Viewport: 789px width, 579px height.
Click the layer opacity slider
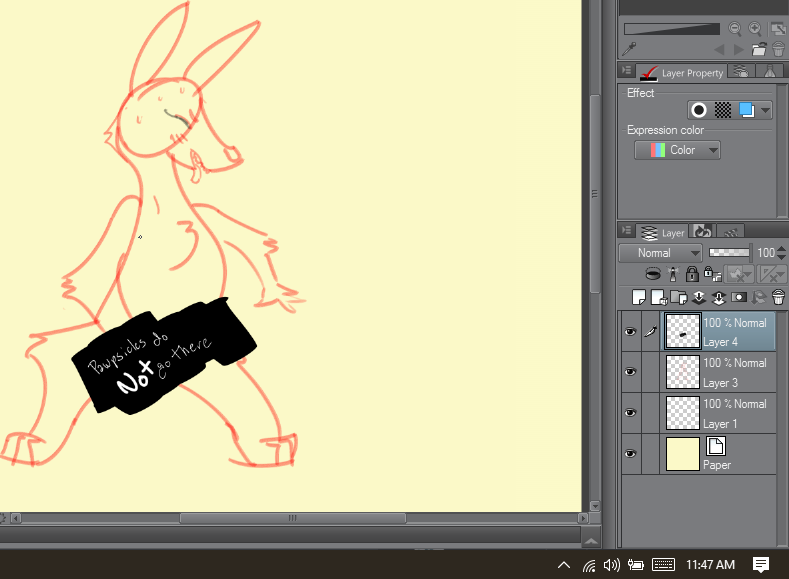point(729,253)
